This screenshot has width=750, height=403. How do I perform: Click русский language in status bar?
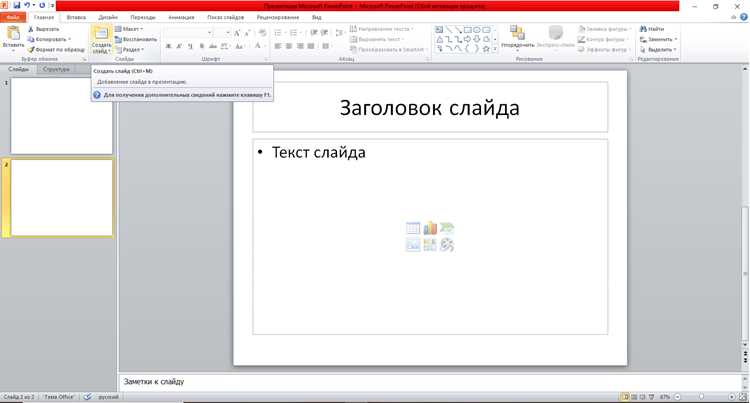(108, 397)
